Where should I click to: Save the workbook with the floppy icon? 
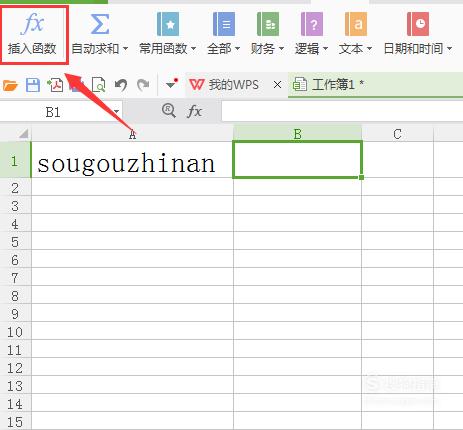coord(33,85)
